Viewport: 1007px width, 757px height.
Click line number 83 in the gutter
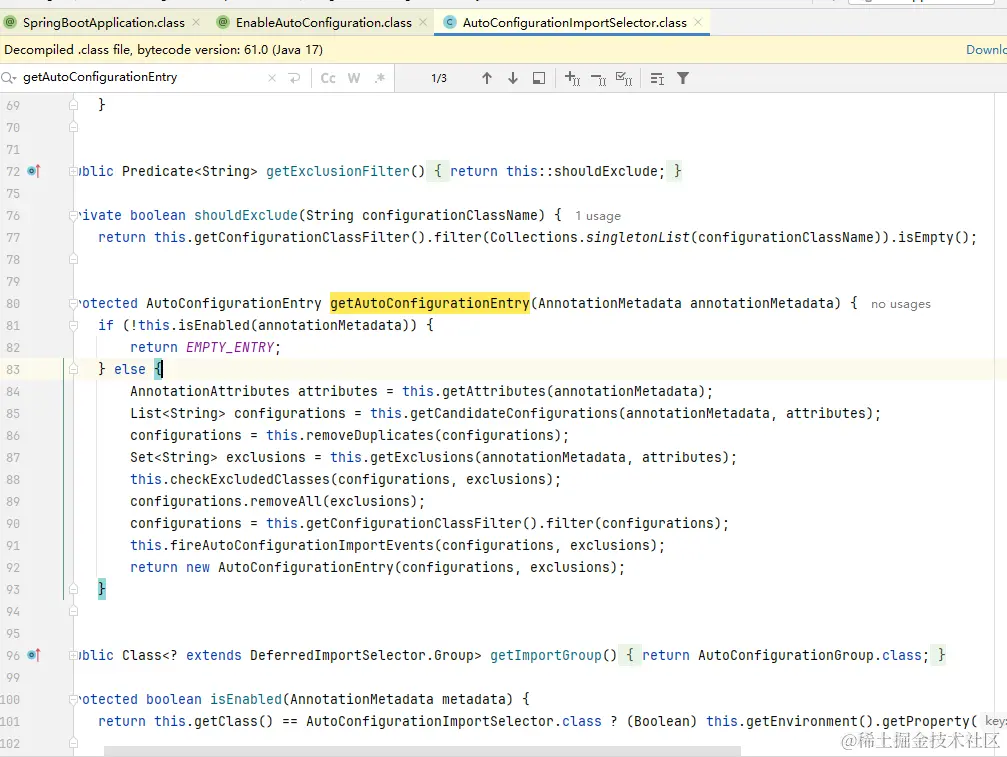(13, 370)
